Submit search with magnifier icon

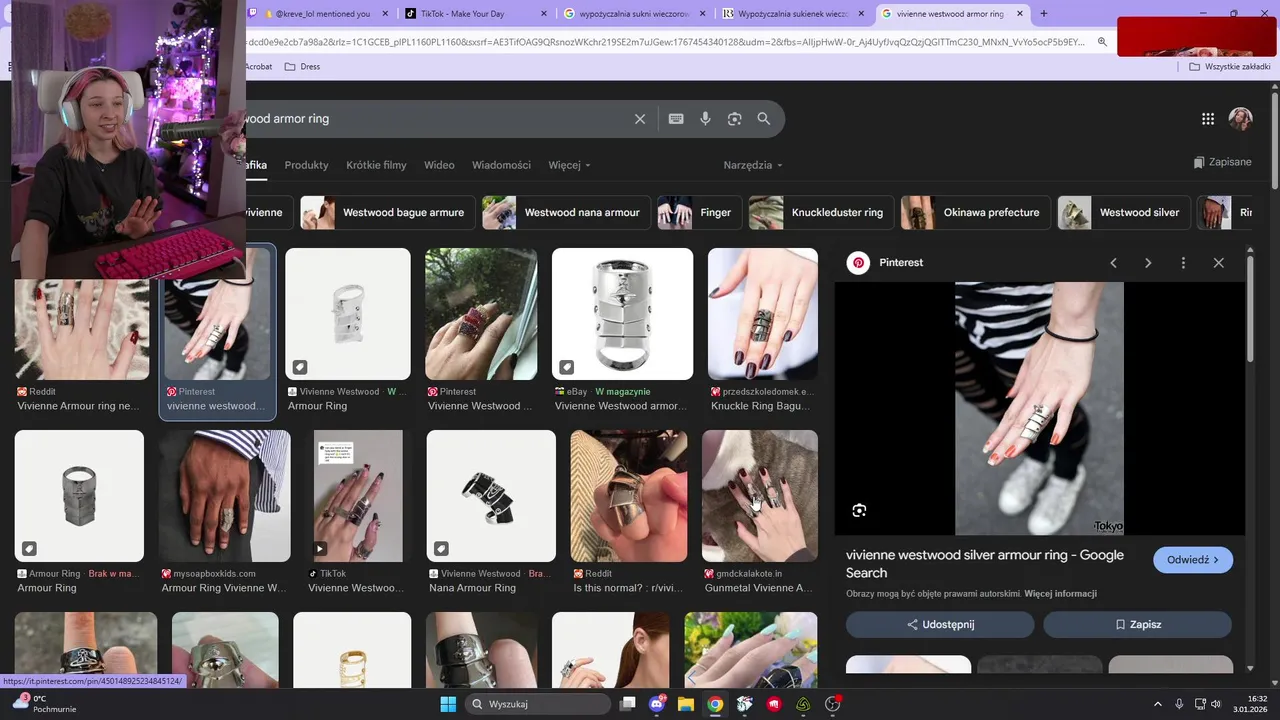(764, 119)
